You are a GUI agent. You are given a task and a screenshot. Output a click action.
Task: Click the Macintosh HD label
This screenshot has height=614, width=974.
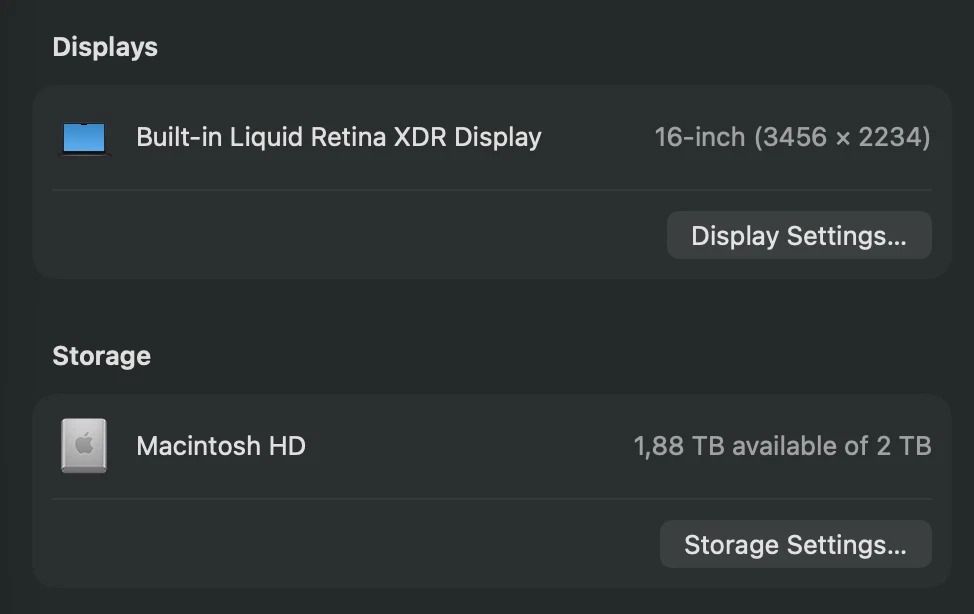coord(221,446)
